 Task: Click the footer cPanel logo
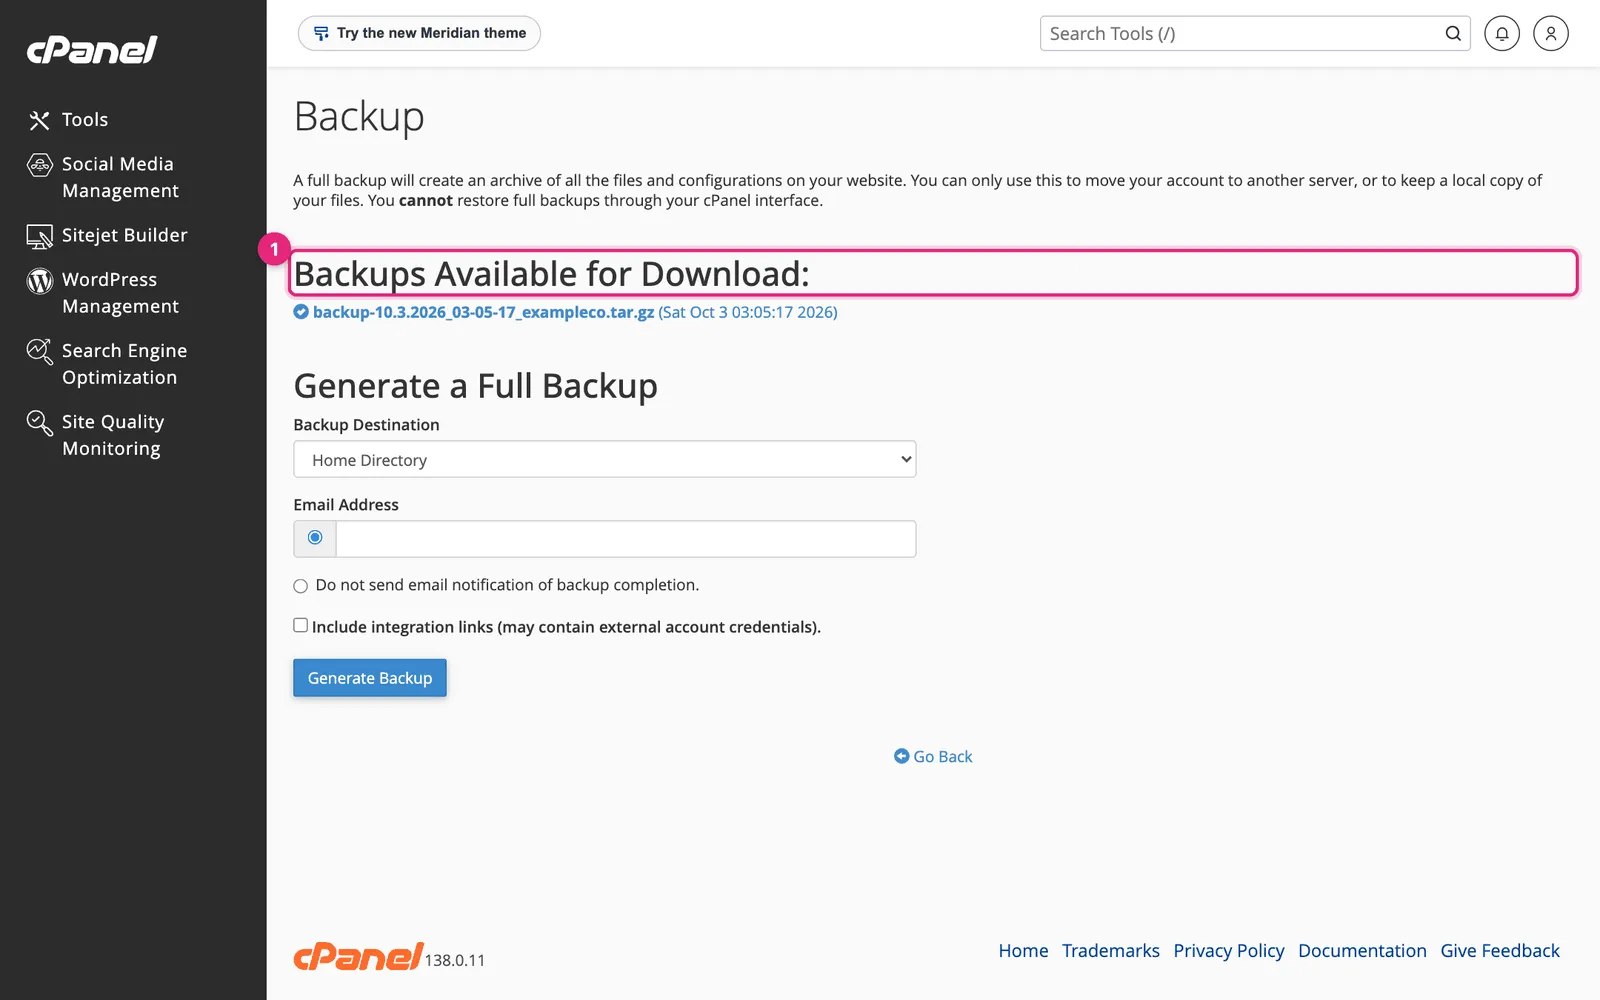(x=358, y=956)
